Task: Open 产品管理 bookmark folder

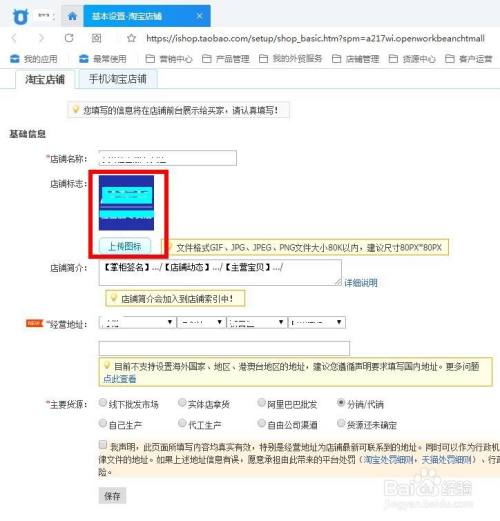Action: tap(226, 59)
